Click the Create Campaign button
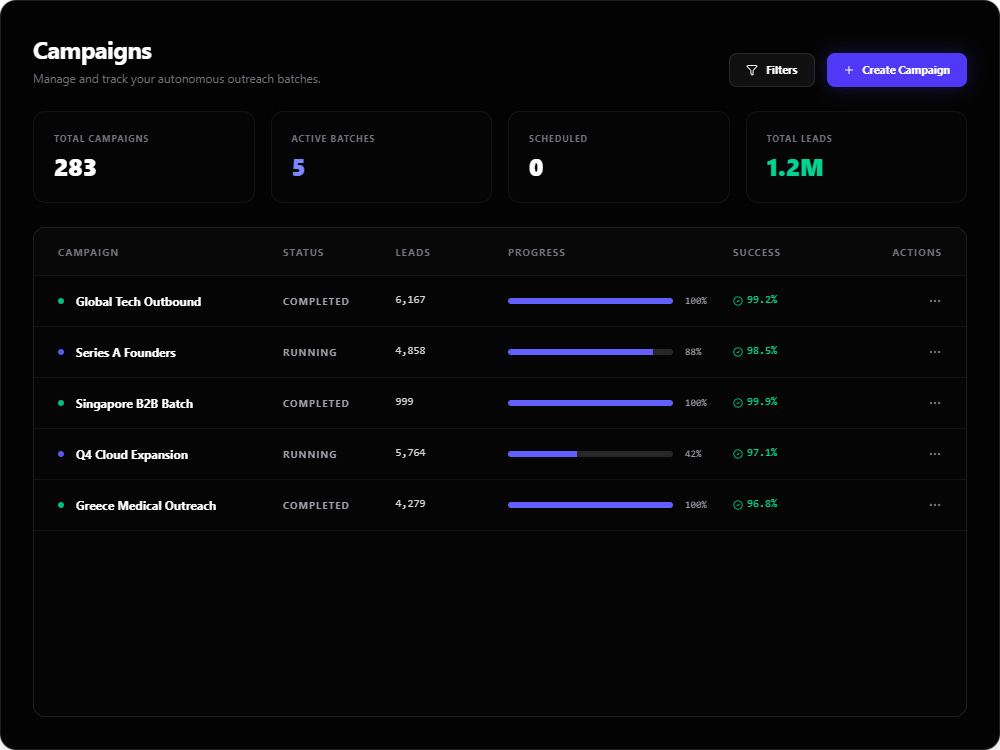The image size is (1000, 750). [x=897, y=70]
